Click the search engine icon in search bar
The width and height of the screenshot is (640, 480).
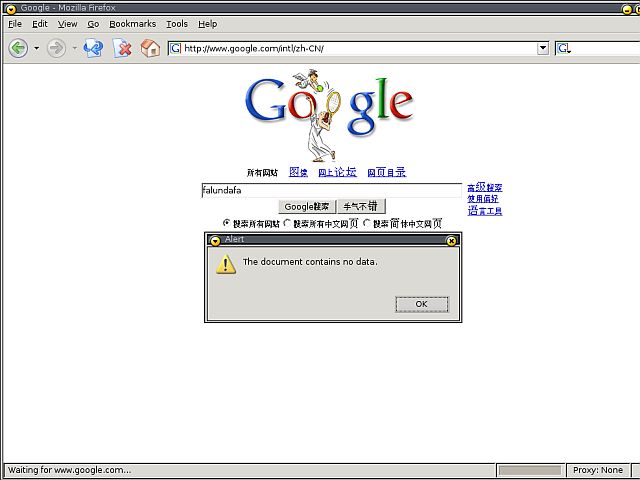[x=563, y=48]
